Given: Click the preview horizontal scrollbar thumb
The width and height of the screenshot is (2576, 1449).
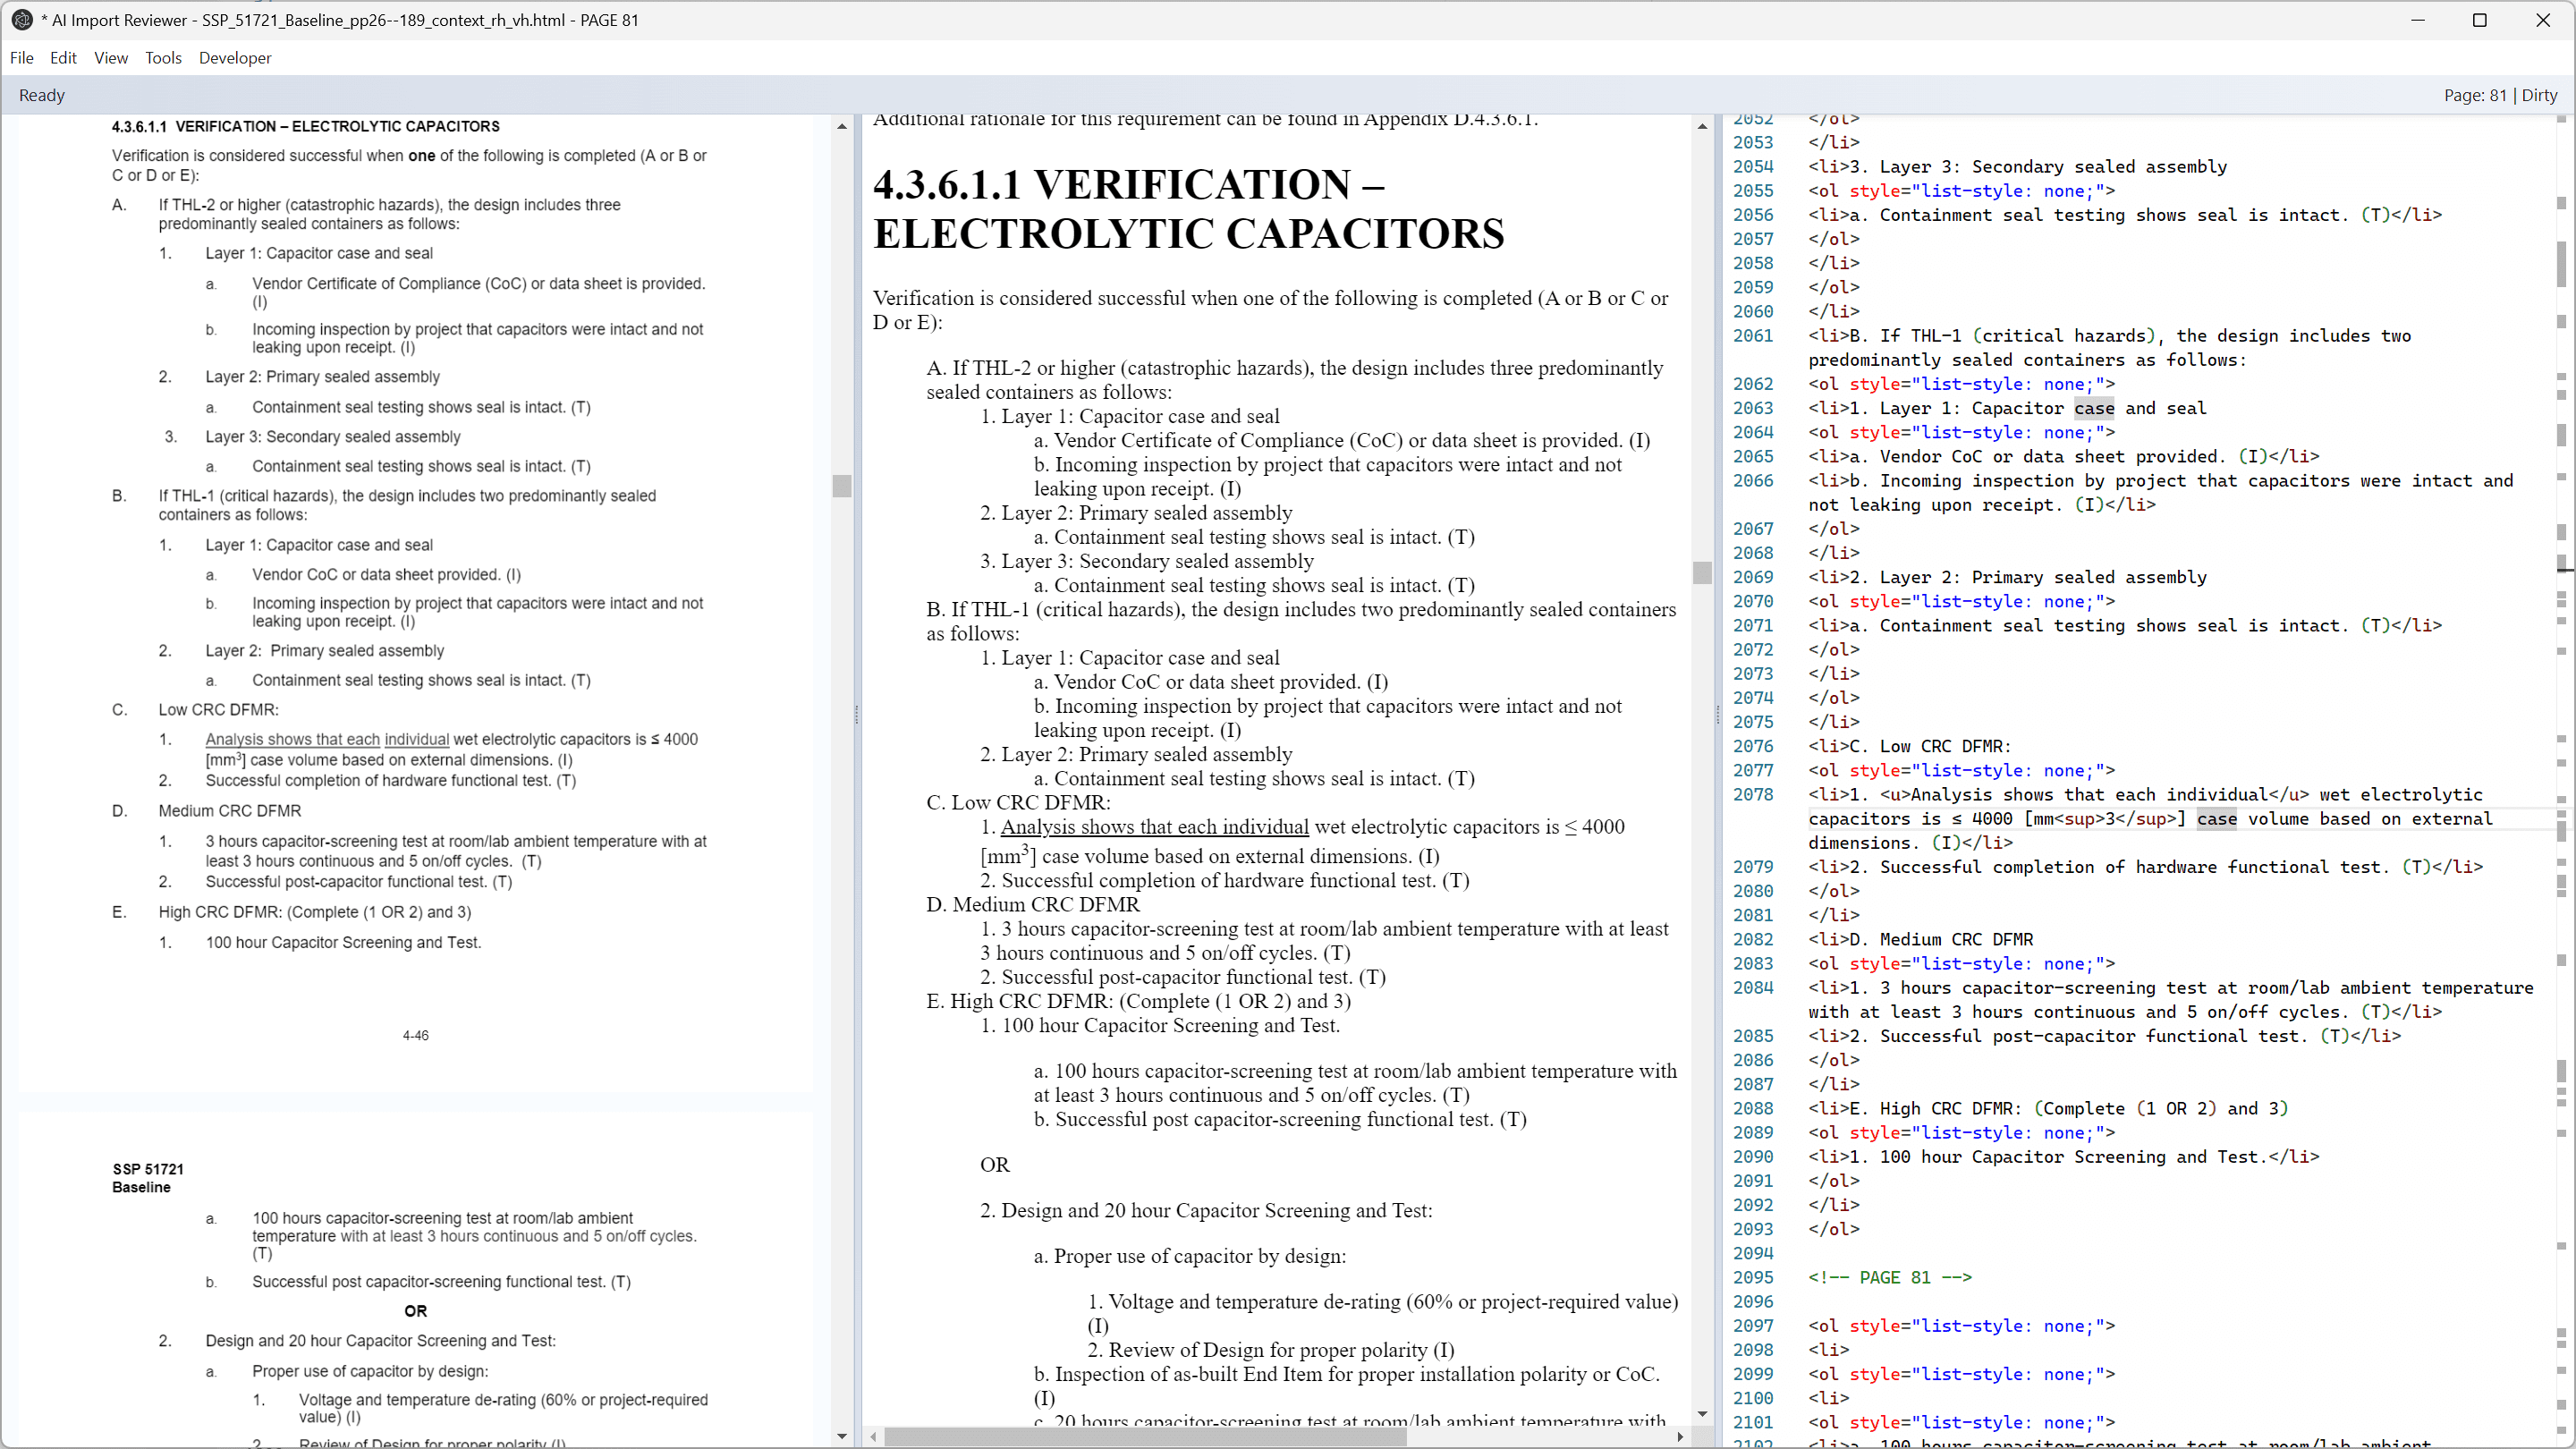Looking at the screenshot, I should [x=1145, y=1437].
